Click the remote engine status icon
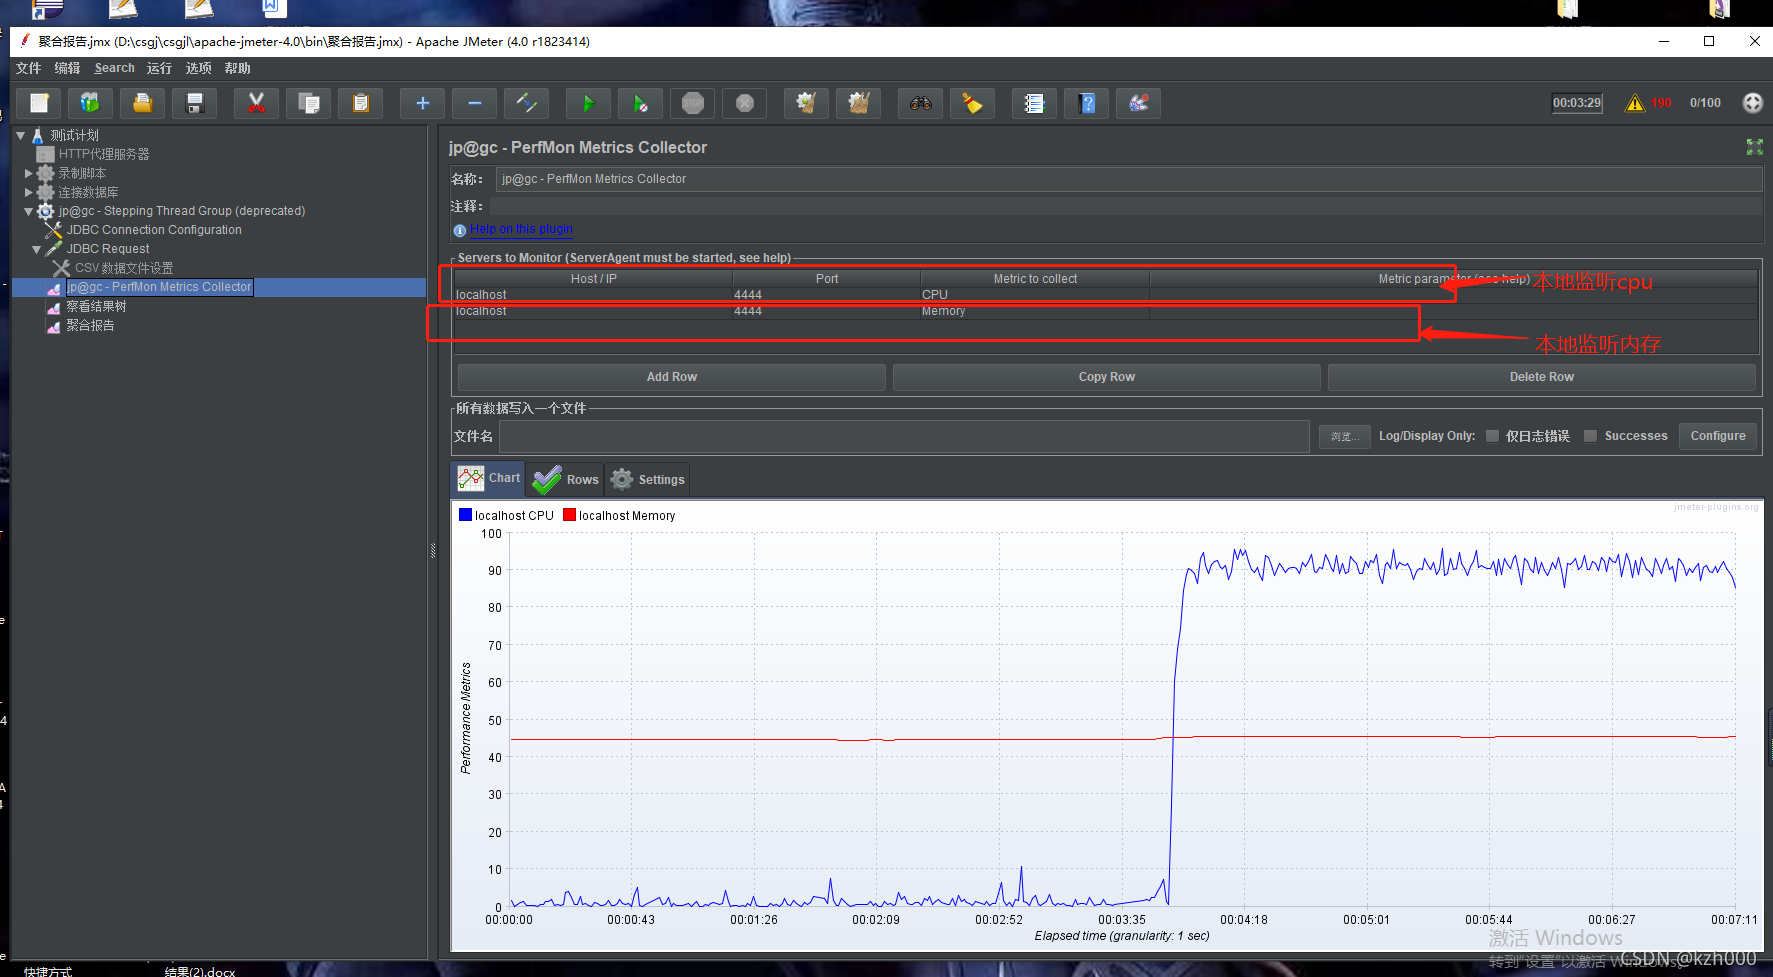The image size is (1773, 977). pyautogui.click(x=1753, y=103)
